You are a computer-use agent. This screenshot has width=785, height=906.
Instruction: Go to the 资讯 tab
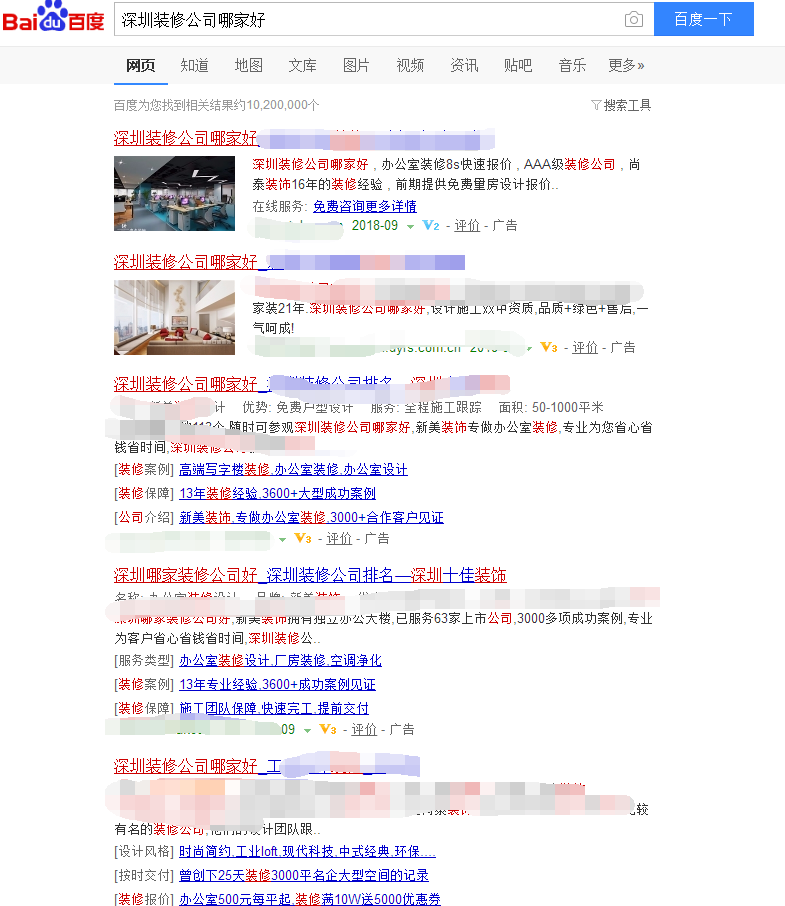tap(464, 65)
